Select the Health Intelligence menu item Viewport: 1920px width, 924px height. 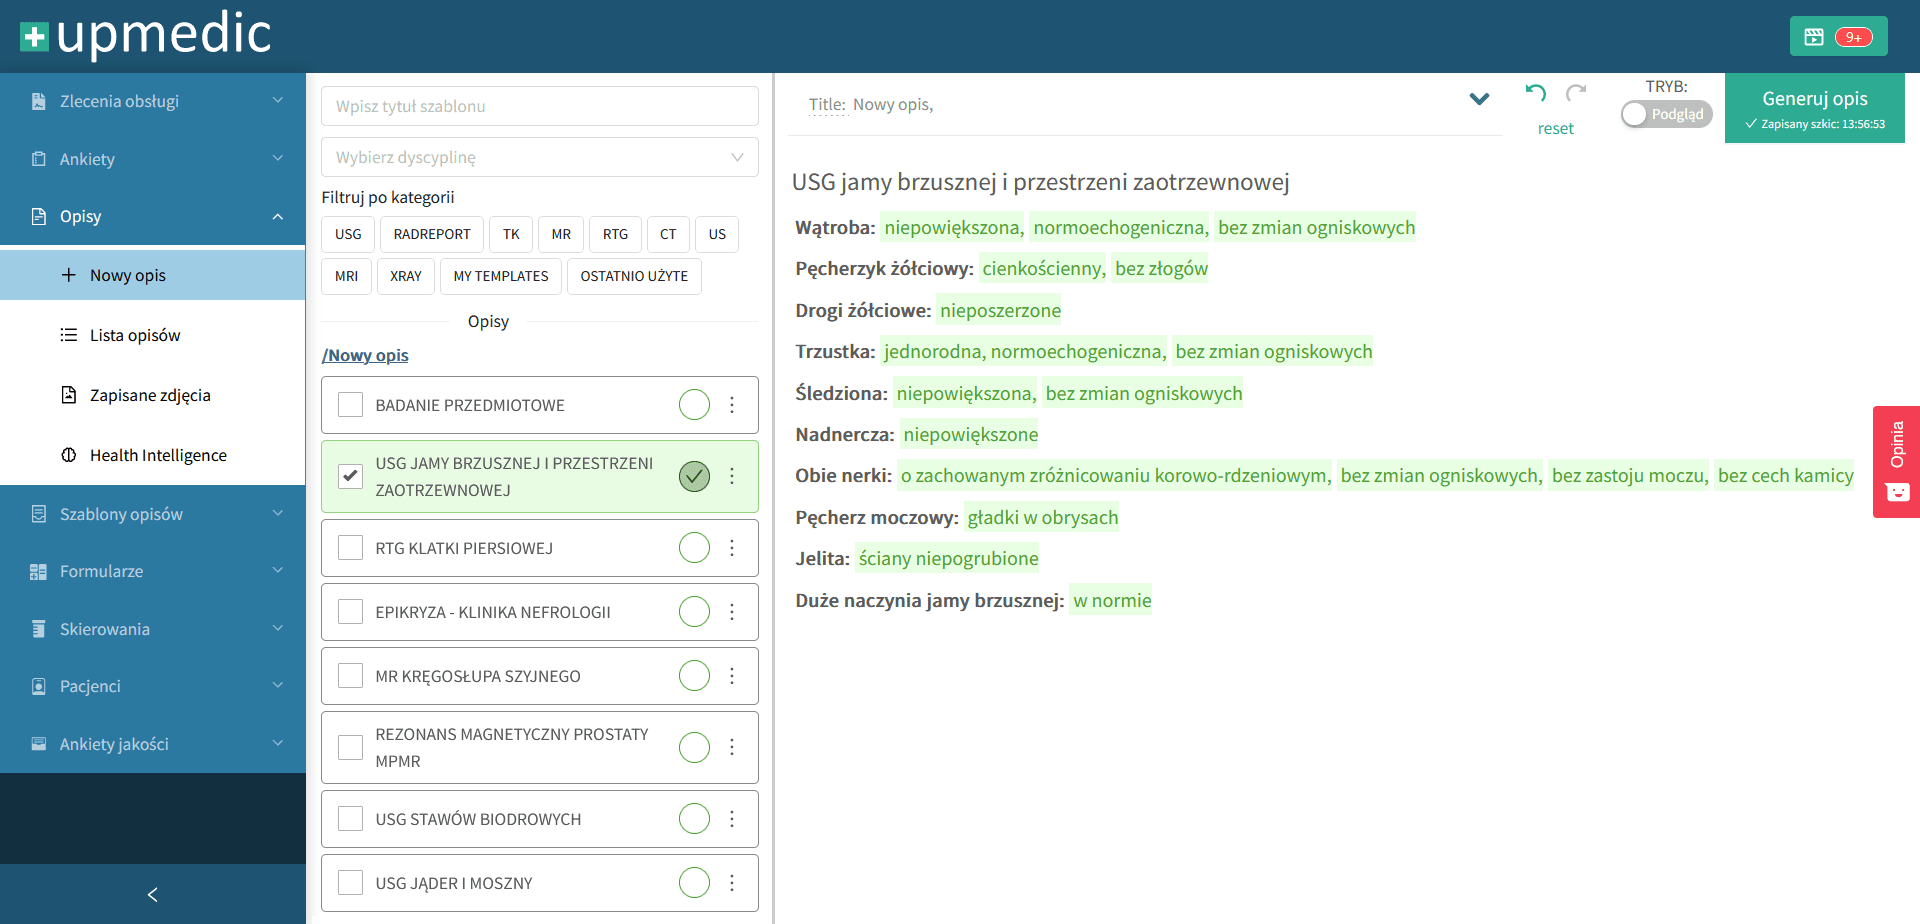(158, 455)
